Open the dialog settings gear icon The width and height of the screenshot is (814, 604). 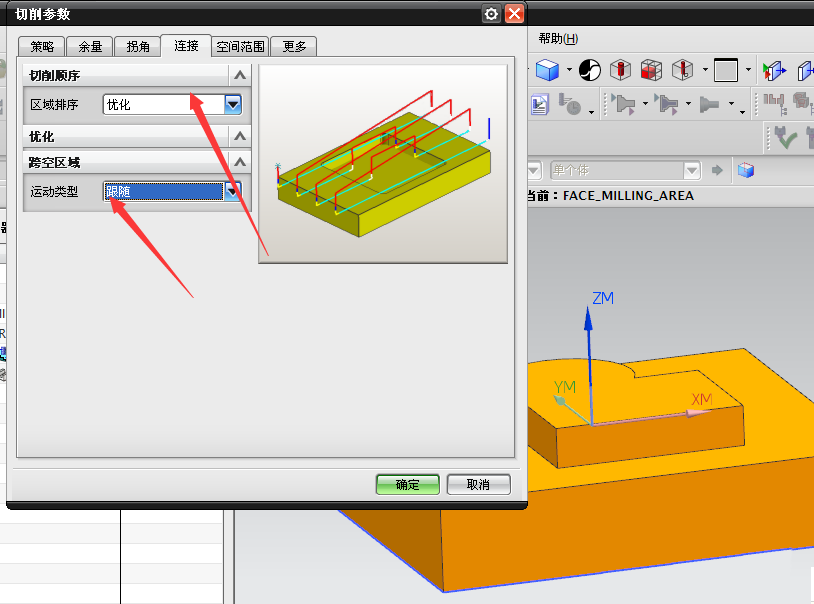tap(490, 13)
